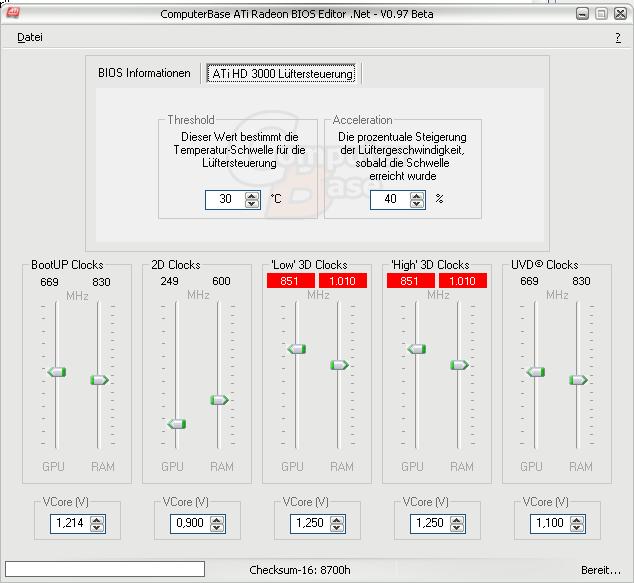Click BootUP VCore field showing 1,214
Viewport: 634px width, 583px height.
point(70,524)
